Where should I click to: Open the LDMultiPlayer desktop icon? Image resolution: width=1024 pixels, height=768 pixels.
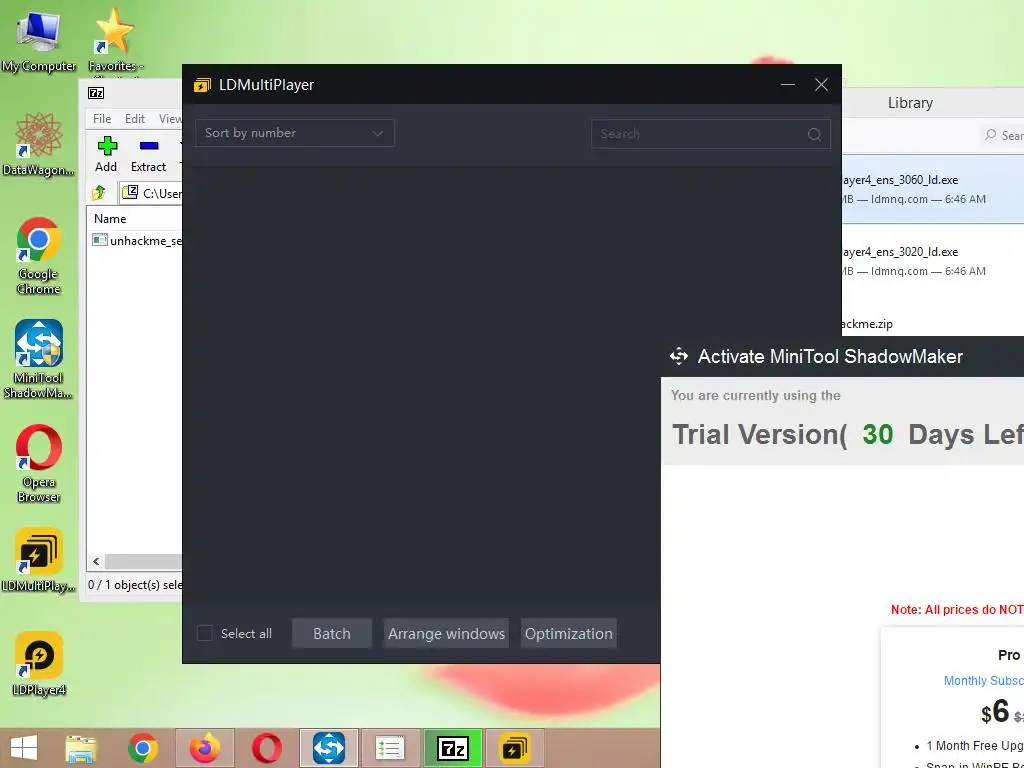click(39, 560)
